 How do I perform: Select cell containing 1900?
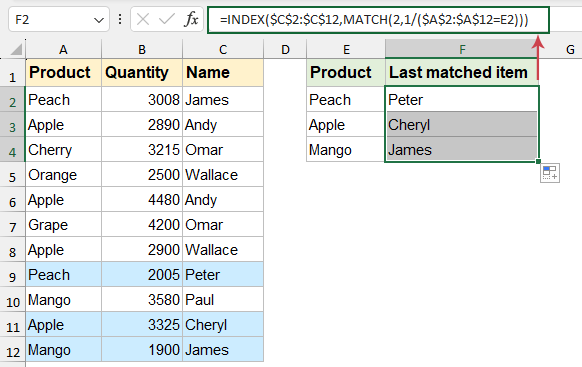click(x=142, y=350)
